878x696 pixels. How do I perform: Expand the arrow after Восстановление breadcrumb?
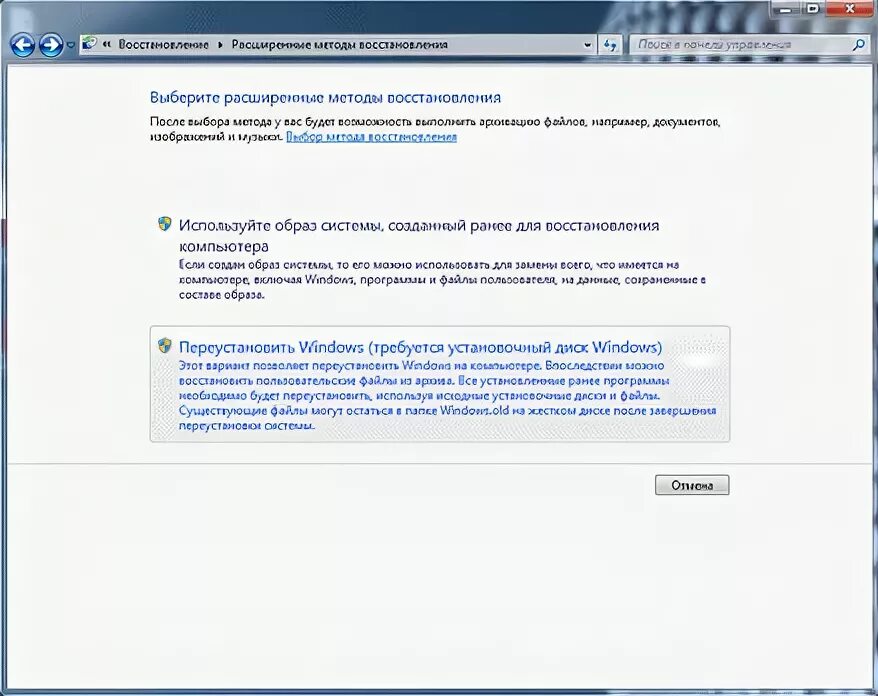220,44
